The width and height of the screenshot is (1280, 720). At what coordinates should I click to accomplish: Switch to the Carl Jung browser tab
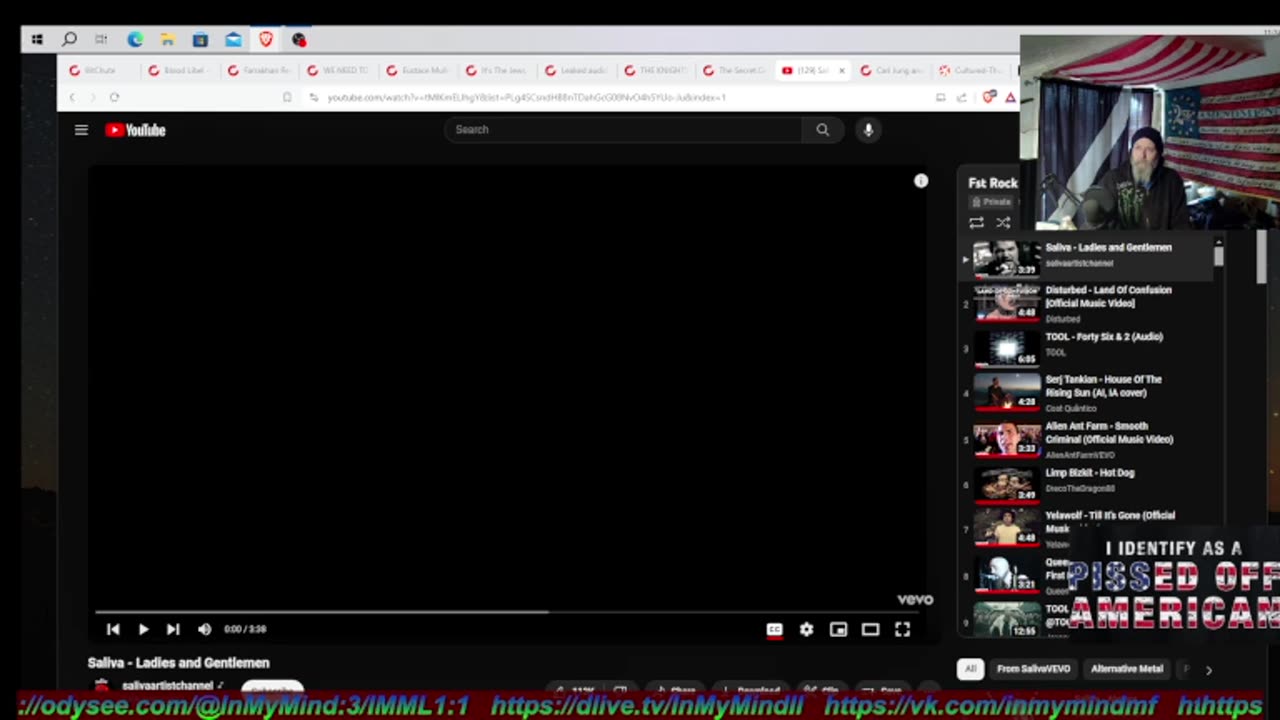pos(893,71)
